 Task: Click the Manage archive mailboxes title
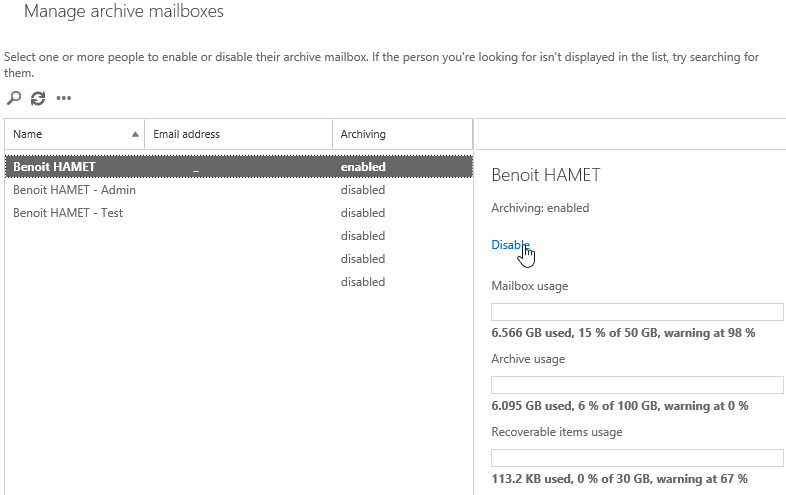point(123,12)
